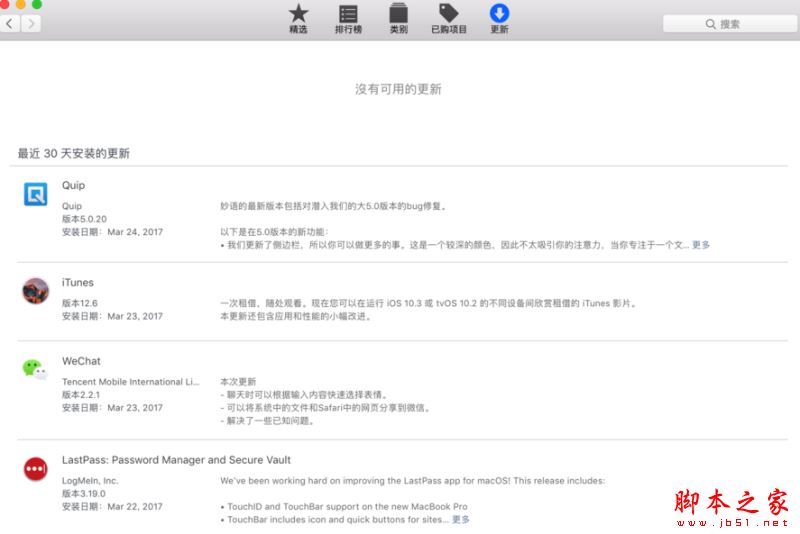Expand LastPass release notes with 更多 link
Viewport: 800px width, 534px height.
(461, 519)
